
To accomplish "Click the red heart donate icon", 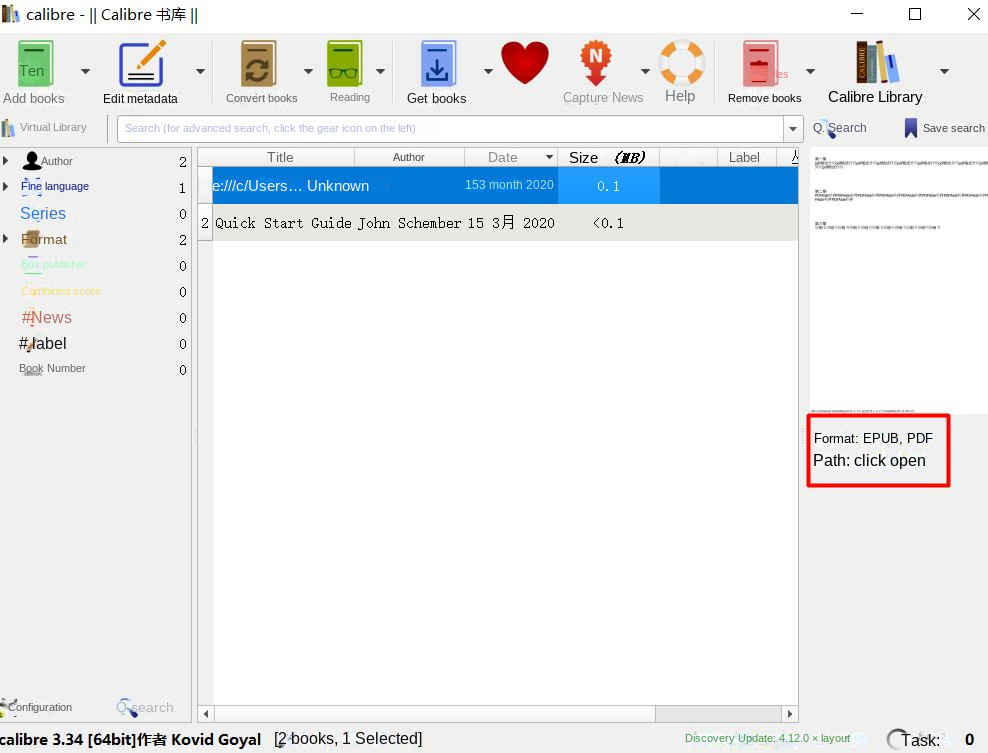I will (x=525, y=62).
